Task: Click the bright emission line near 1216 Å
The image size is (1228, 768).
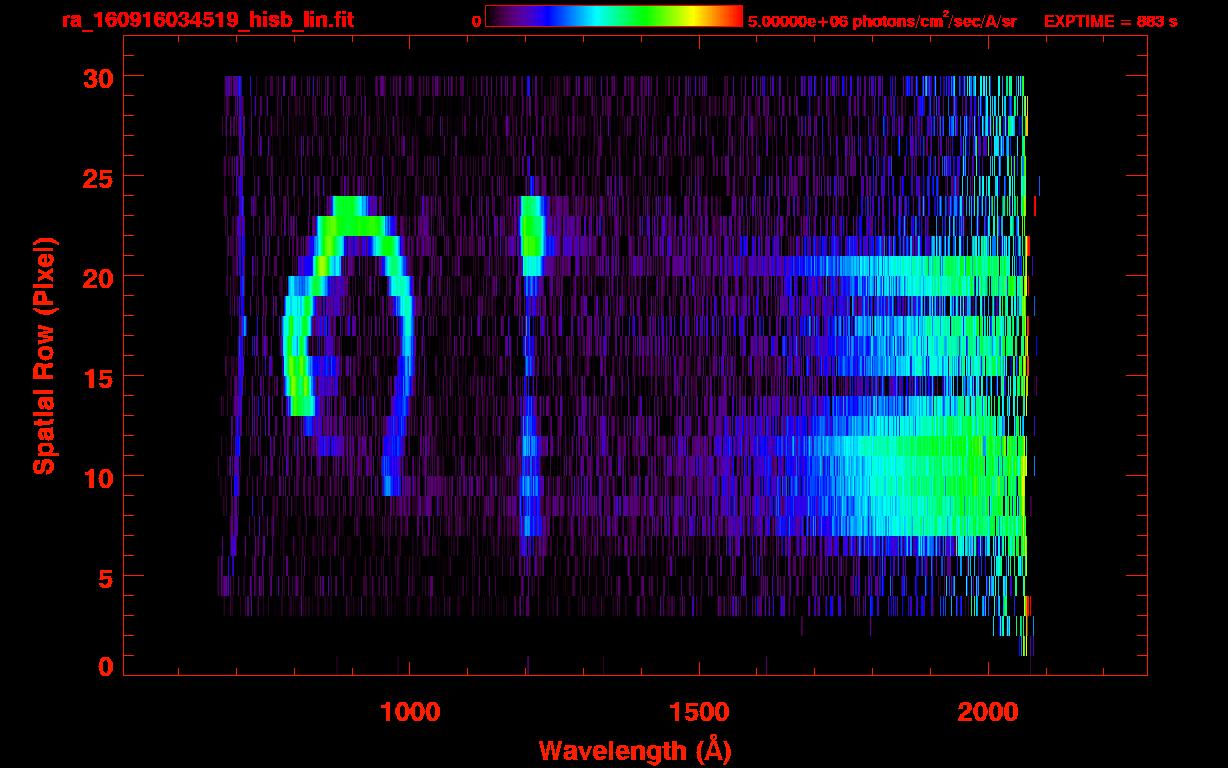Action: coord(532,236)
